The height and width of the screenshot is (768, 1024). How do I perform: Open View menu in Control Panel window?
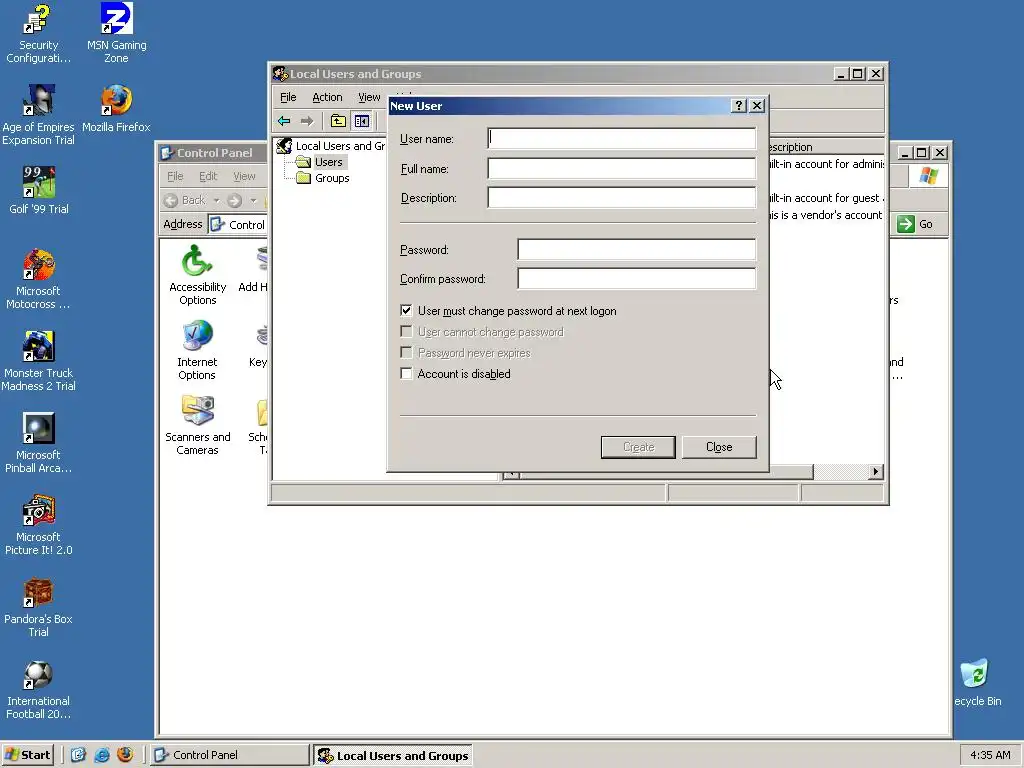(x=244, y=176)
